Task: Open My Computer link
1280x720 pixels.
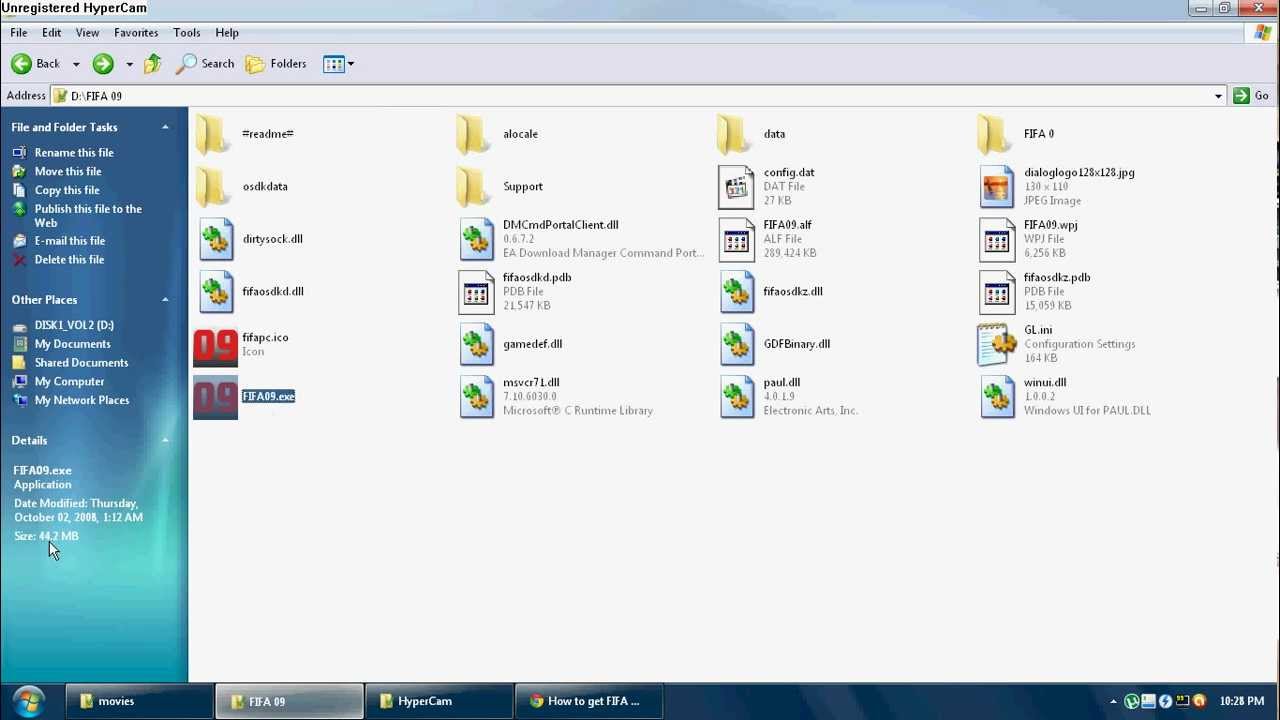Action: [x=69, y=382]
